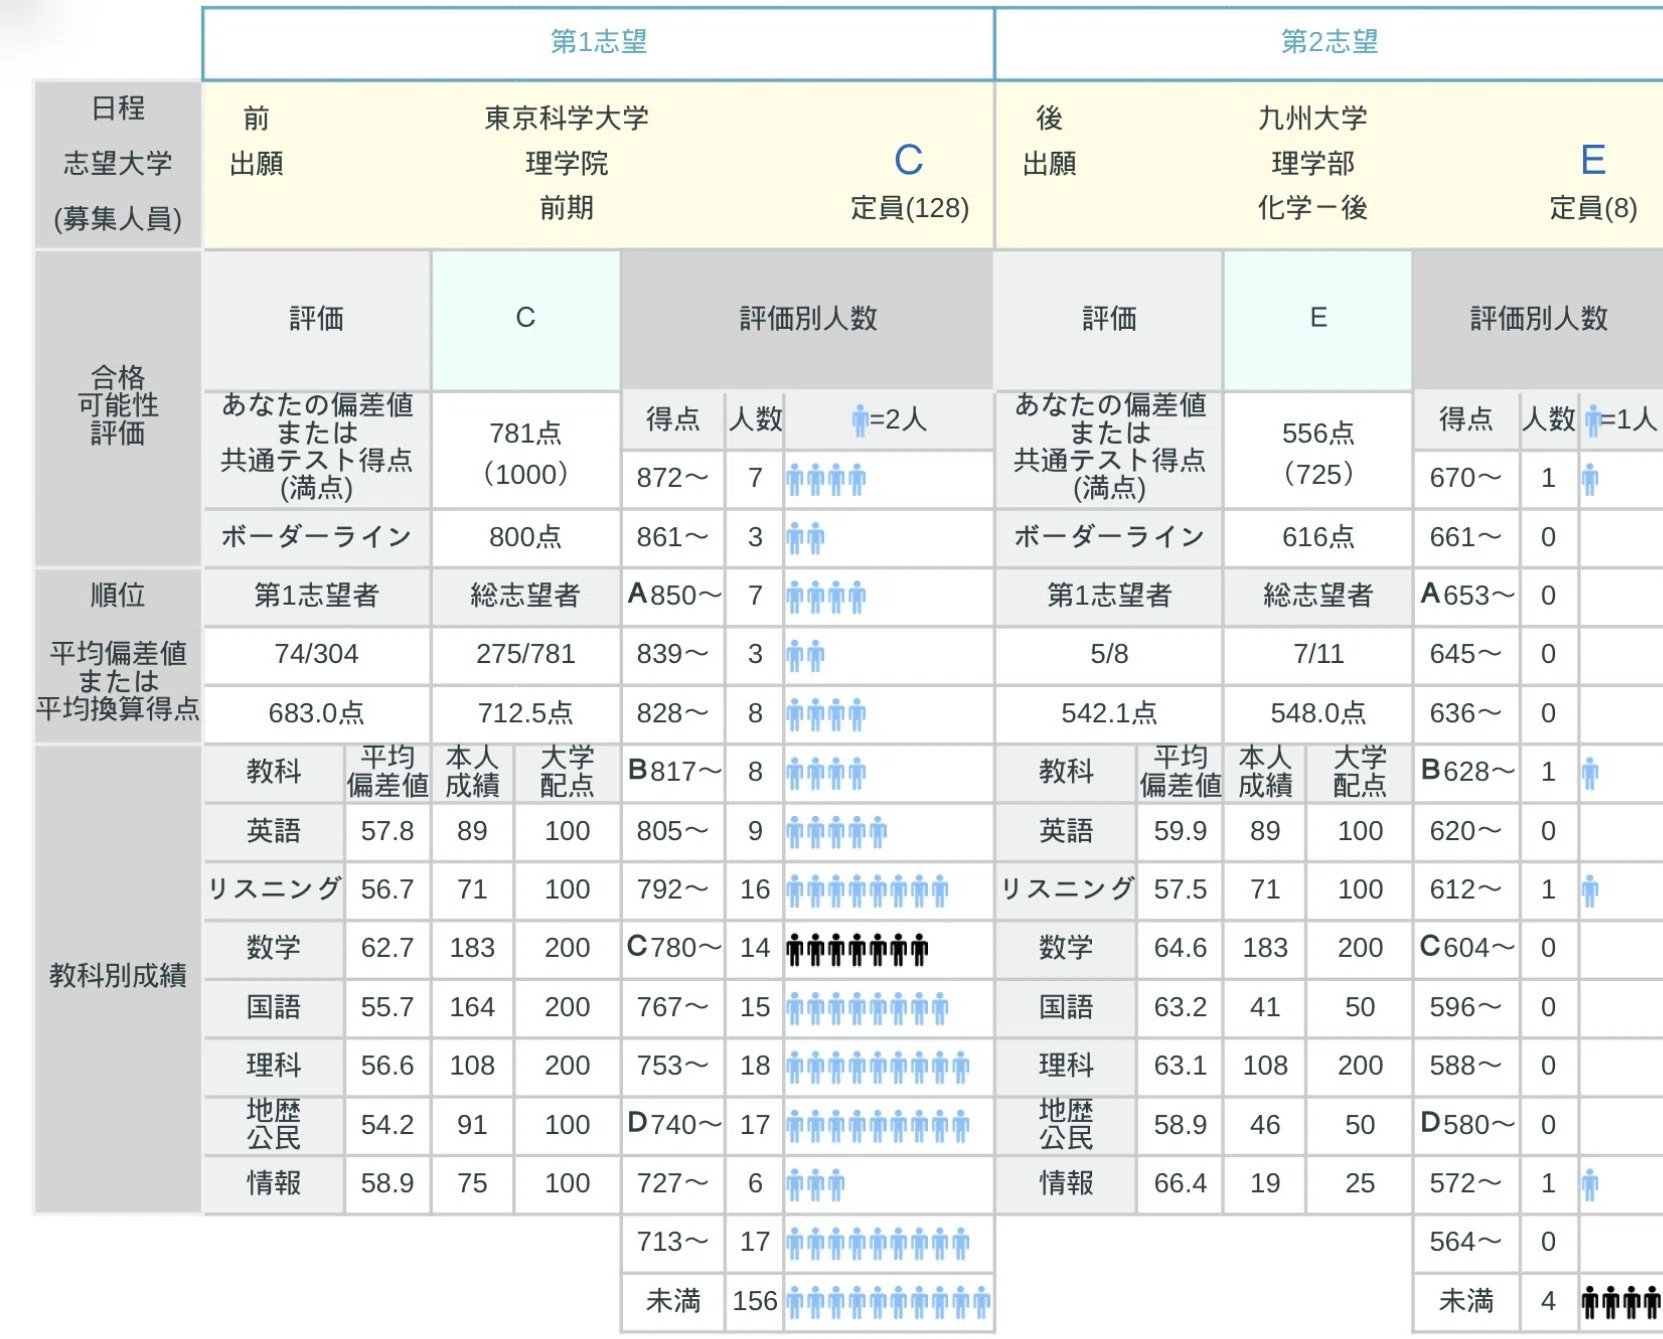The height and width of the screenshot is (1339, 1663).
Task: Click the 712.5点 average score cell
Action: click(x=526, y=714)
